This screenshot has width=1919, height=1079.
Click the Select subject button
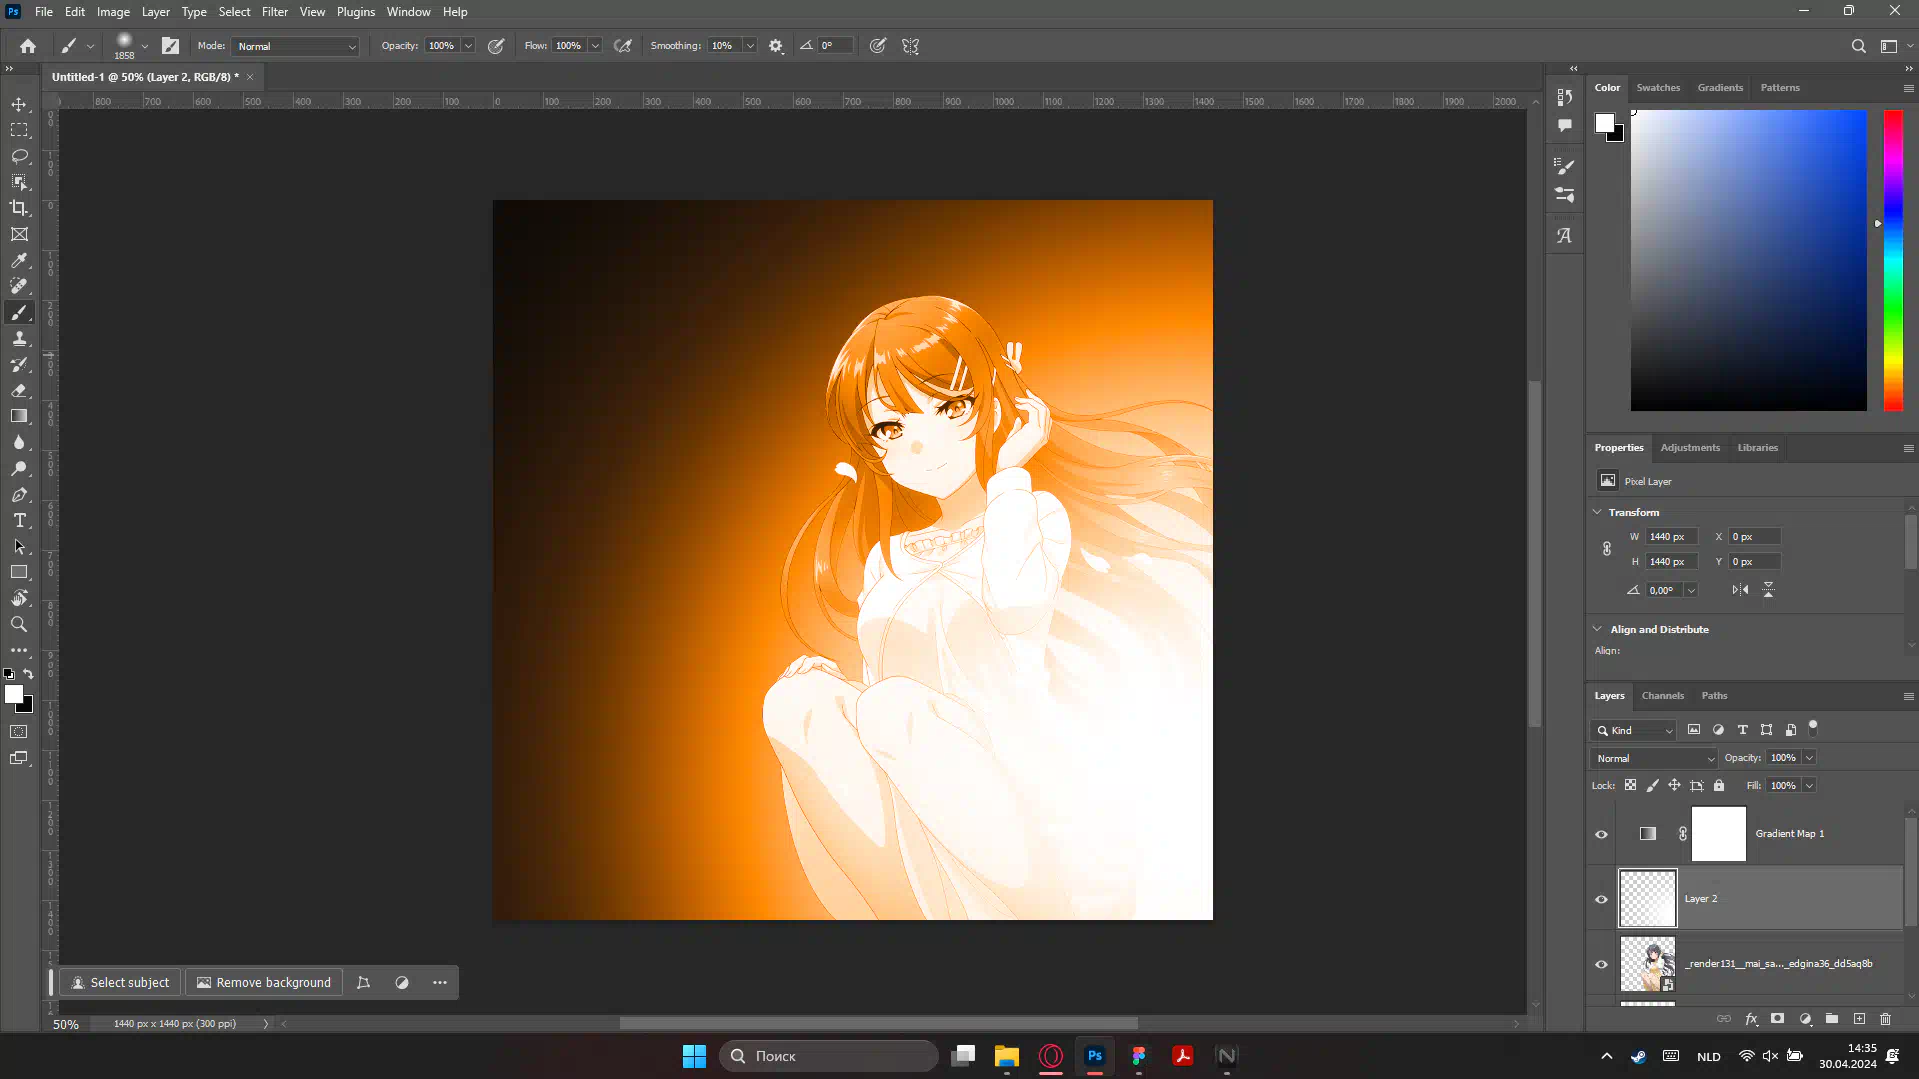[120, 982]
